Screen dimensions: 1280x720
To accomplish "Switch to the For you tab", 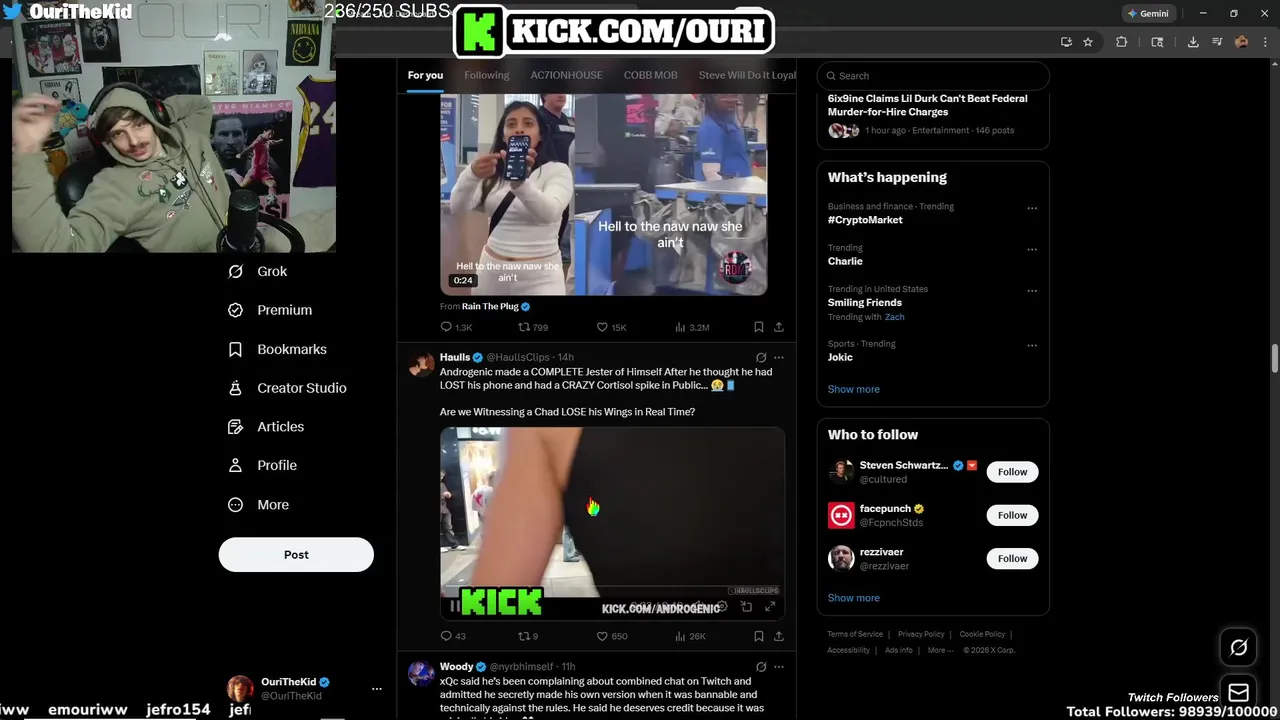I will click(425, 75).
